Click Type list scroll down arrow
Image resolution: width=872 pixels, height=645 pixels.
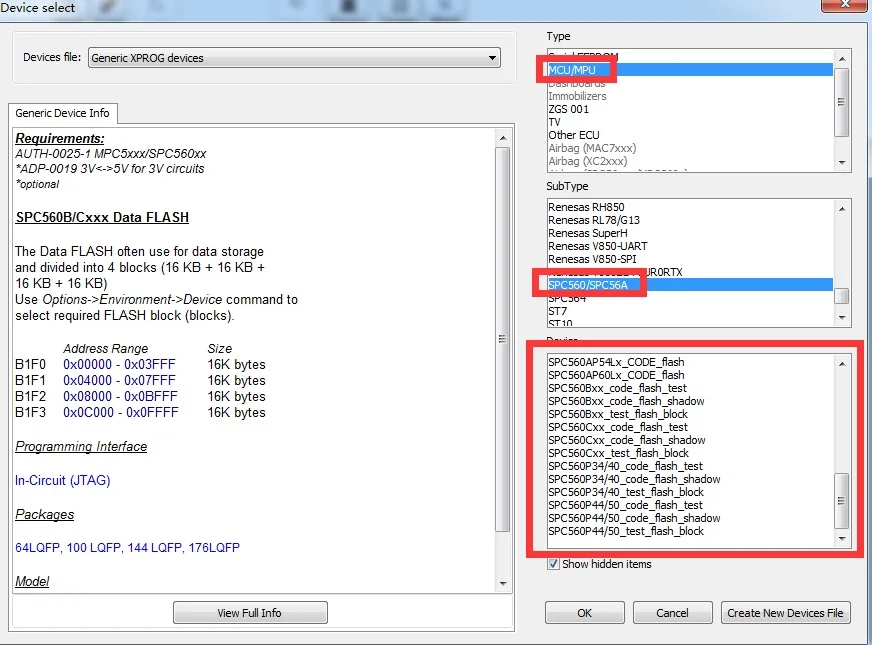[842, 162]
